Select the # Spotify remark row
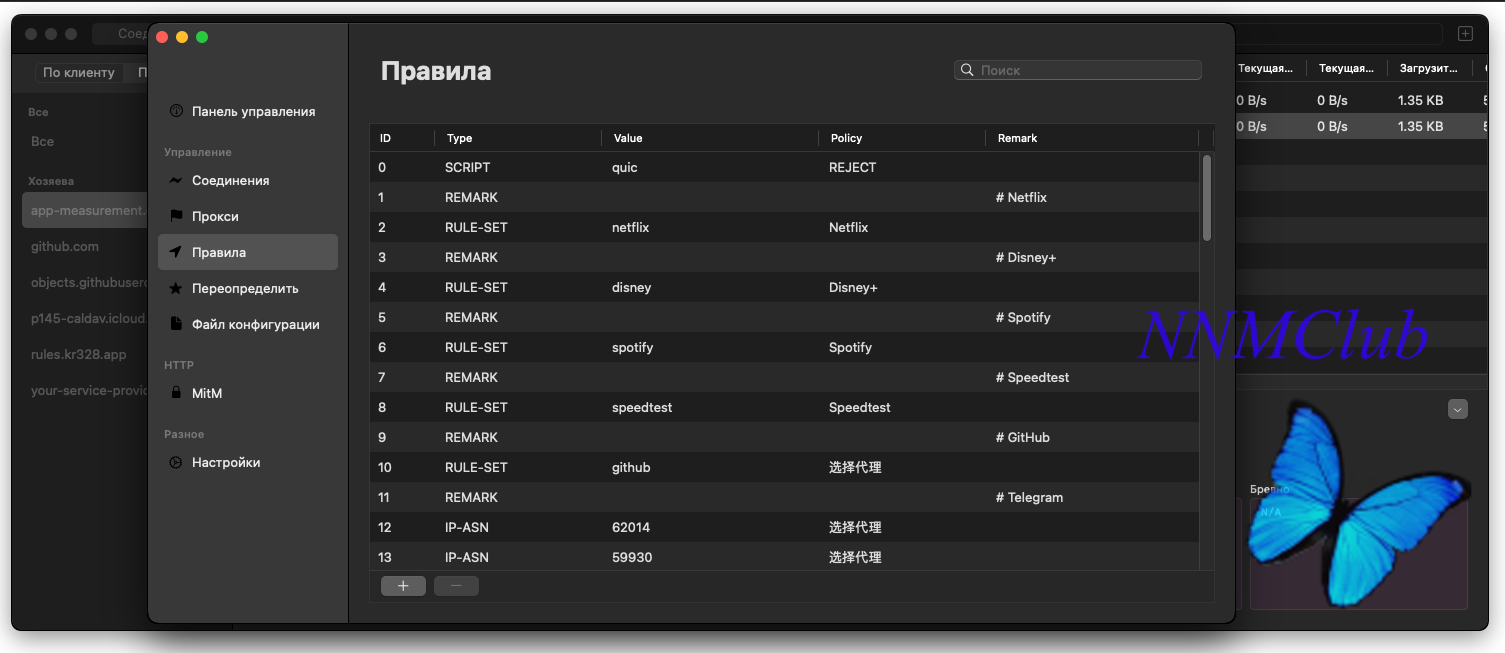The height and width of the screenshot is (653, 1505). click(784, 317)
